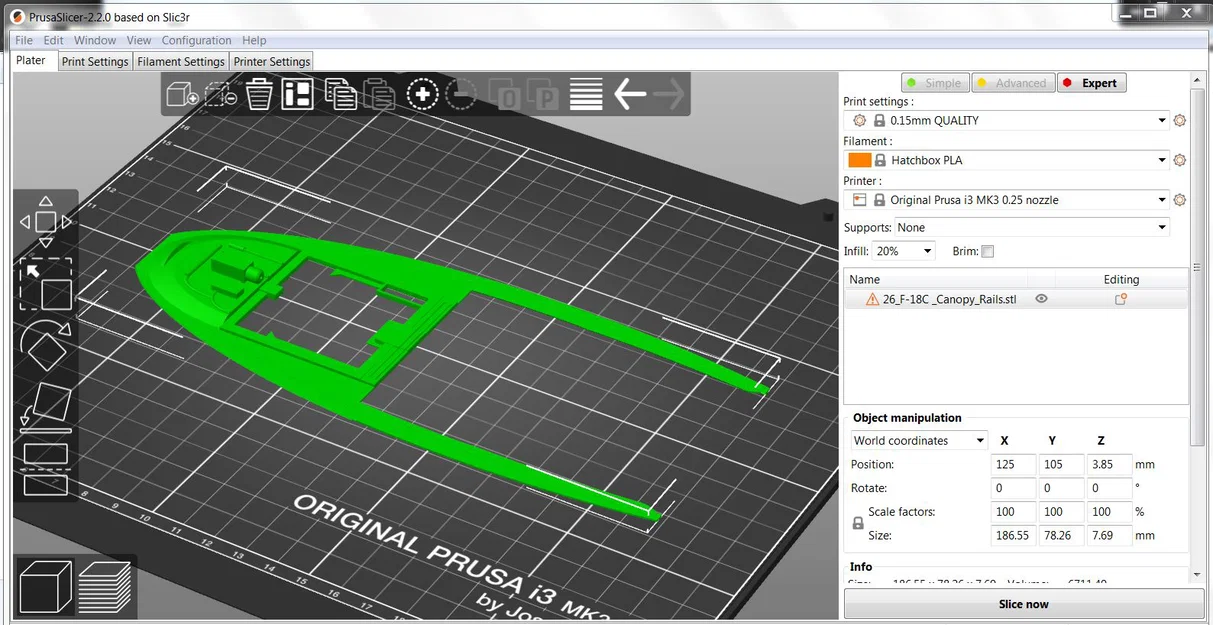Screen dimensions: 1213x625
Task: Click the Undo left arrow
Action: [630, 95]
